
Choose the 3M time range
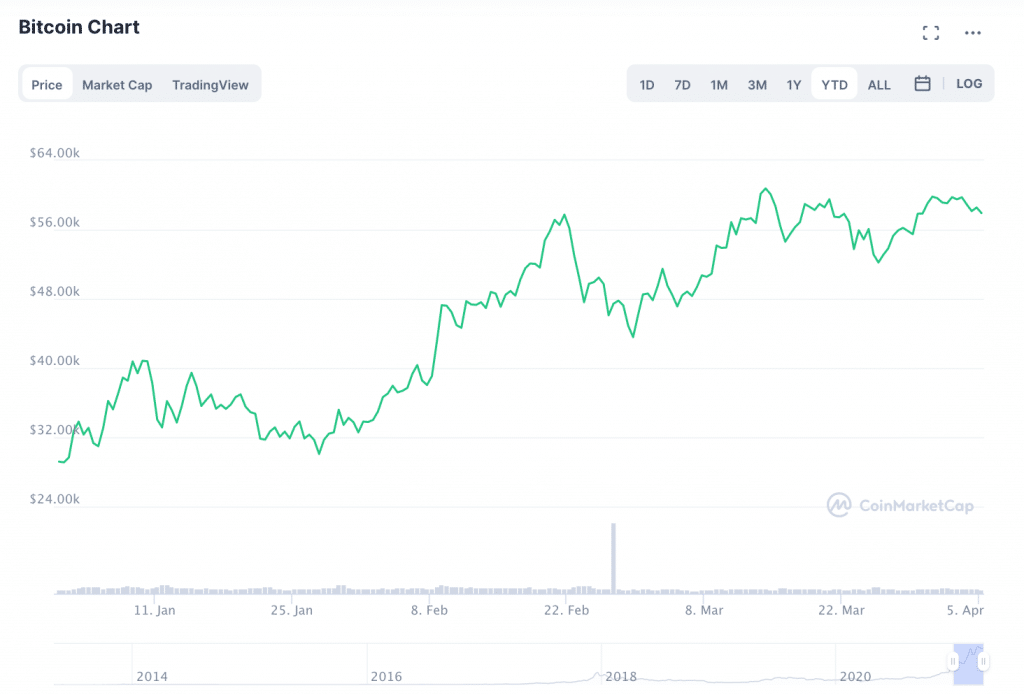757,85
